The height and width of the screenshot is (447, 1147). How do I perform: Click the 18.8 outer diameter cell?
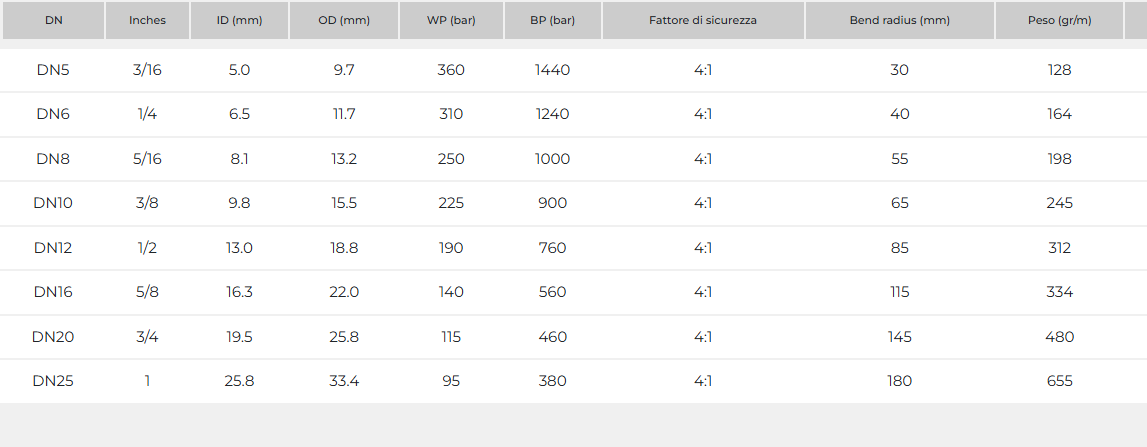coord(344,248)
